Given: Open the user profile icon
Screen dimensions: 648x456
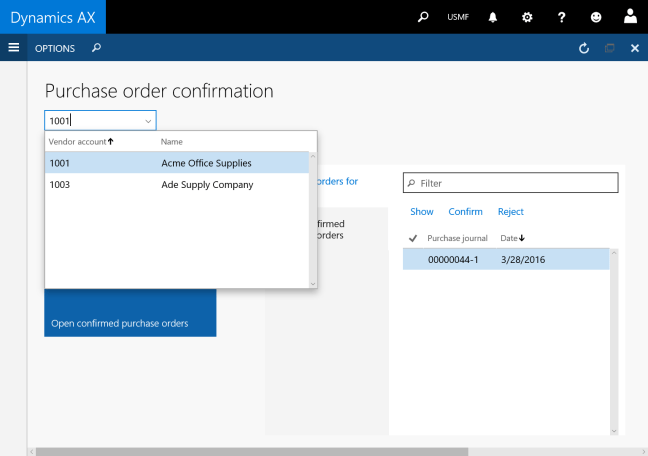Looking at the screenshot, I should 630,17.
